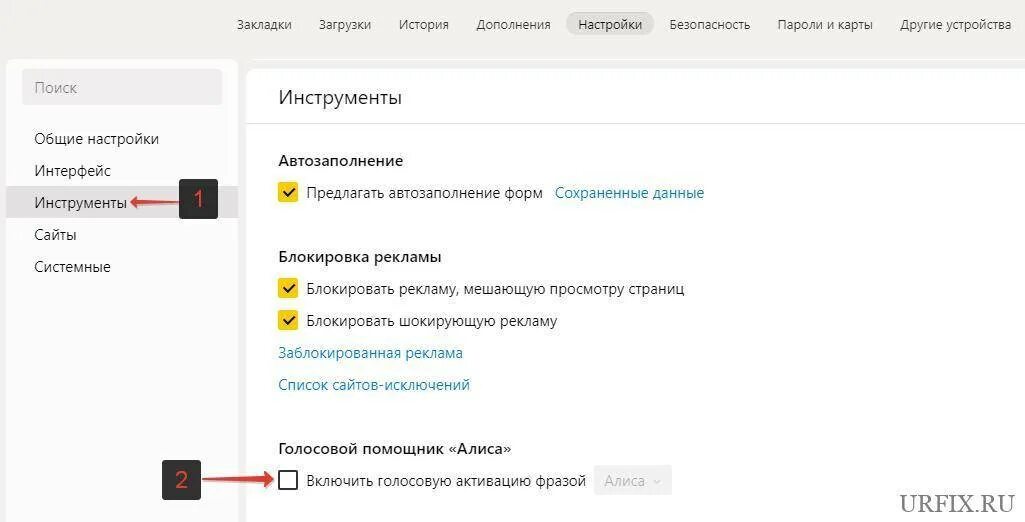This screenshot has height=522, width=1025.
Task: Switch to Пароли и карты tab
Action: point(825,25)
